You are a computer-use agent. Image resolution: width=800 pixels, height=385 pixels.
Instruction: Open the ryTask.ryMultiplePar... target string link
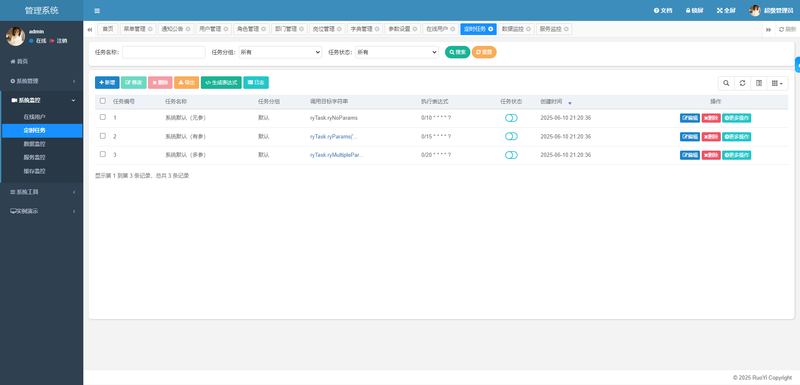pos(336,155)
